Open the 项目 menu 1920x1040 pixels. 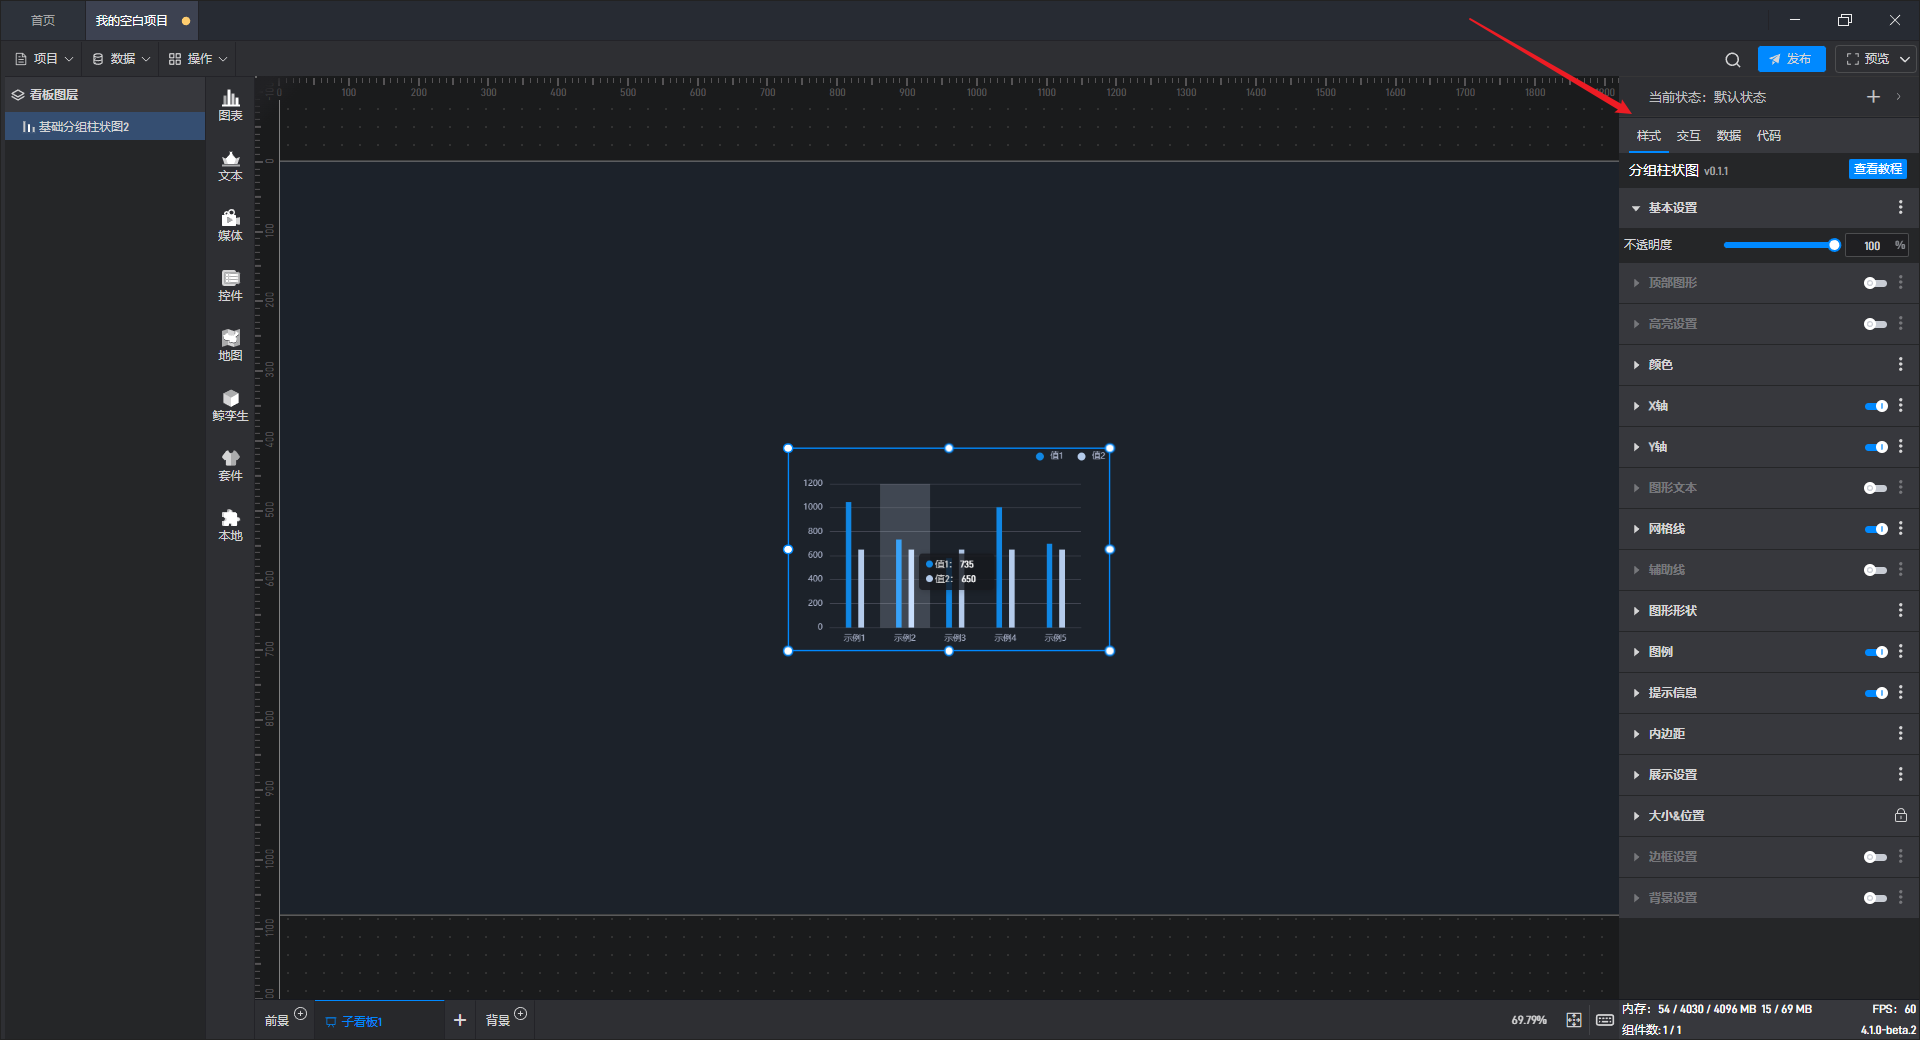tap(44, 59)
